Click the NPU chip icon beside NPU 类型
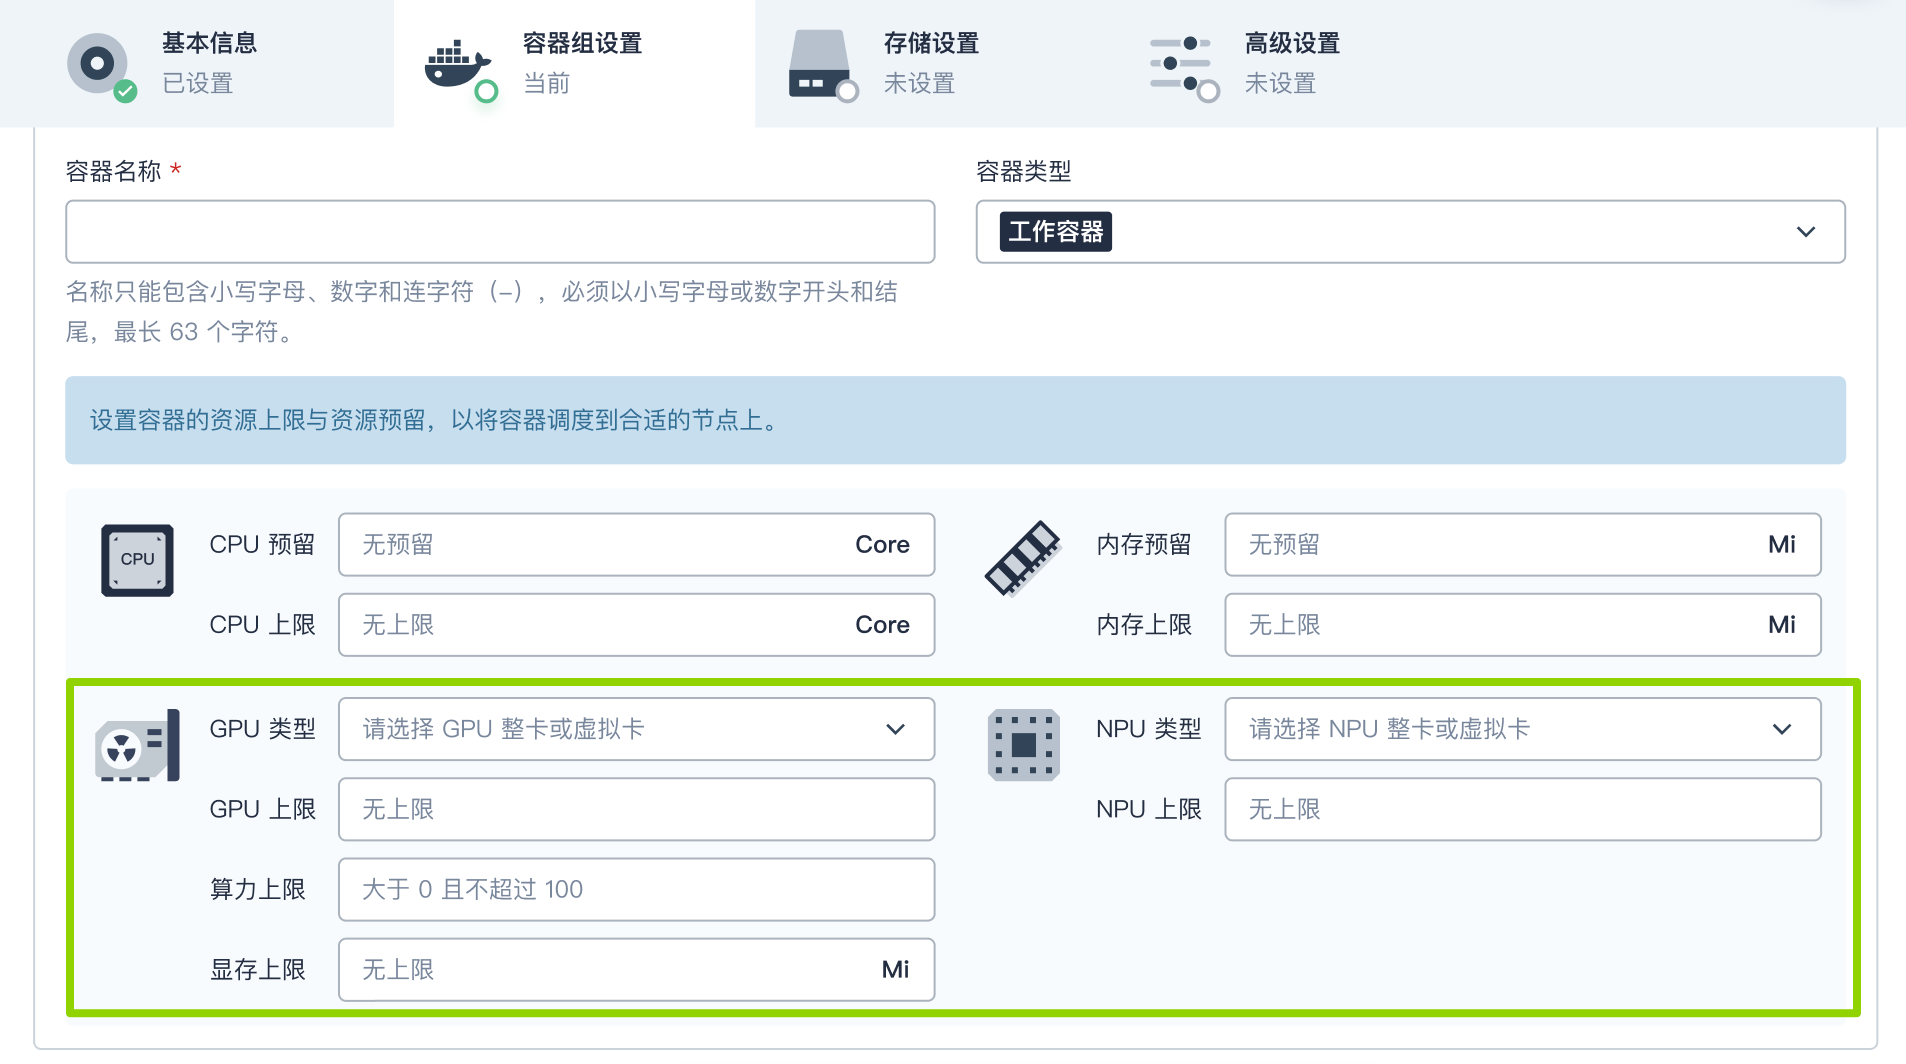1906x1064 pixels. (x=1022, y=745)
